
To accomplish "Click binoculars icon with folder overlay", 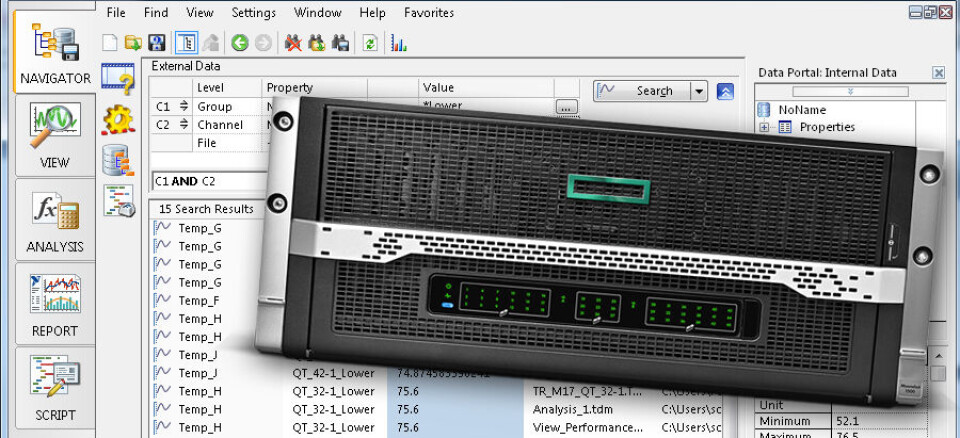I will click(317, 43).
